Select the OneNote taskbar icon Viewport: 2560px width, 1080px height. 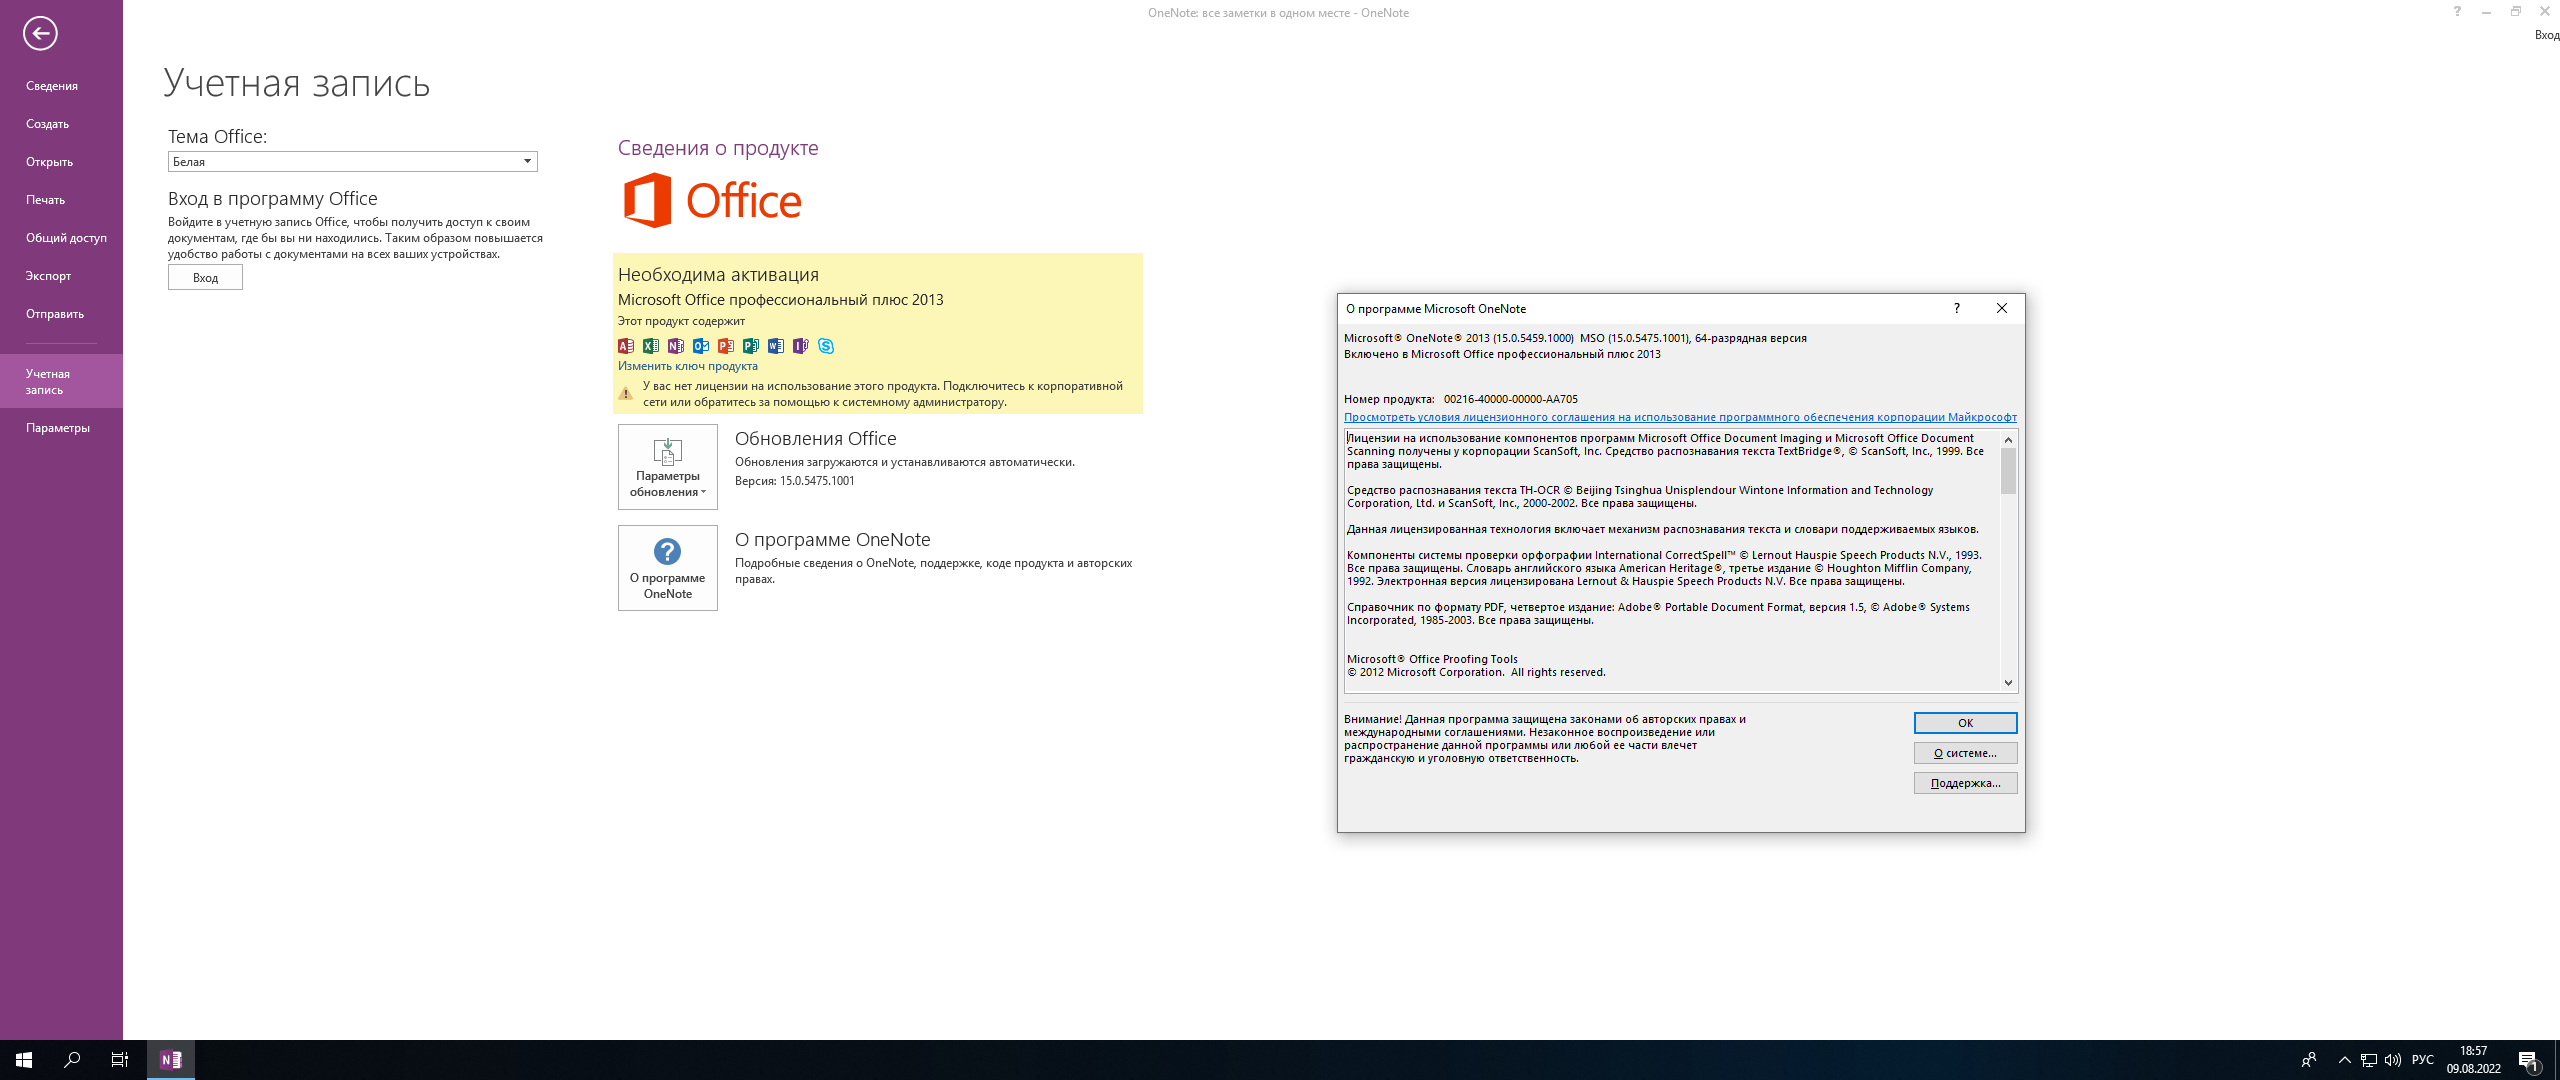point(171,1060)
